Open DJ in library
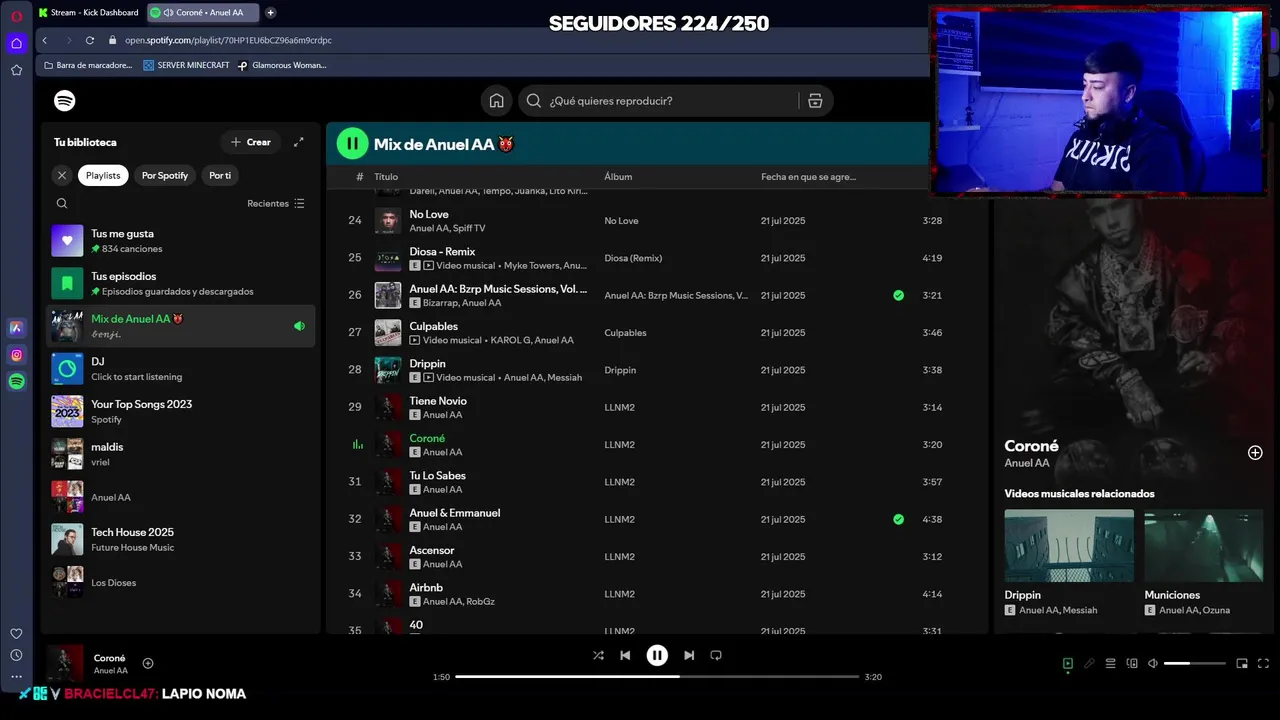 click(x=181, y=369)
